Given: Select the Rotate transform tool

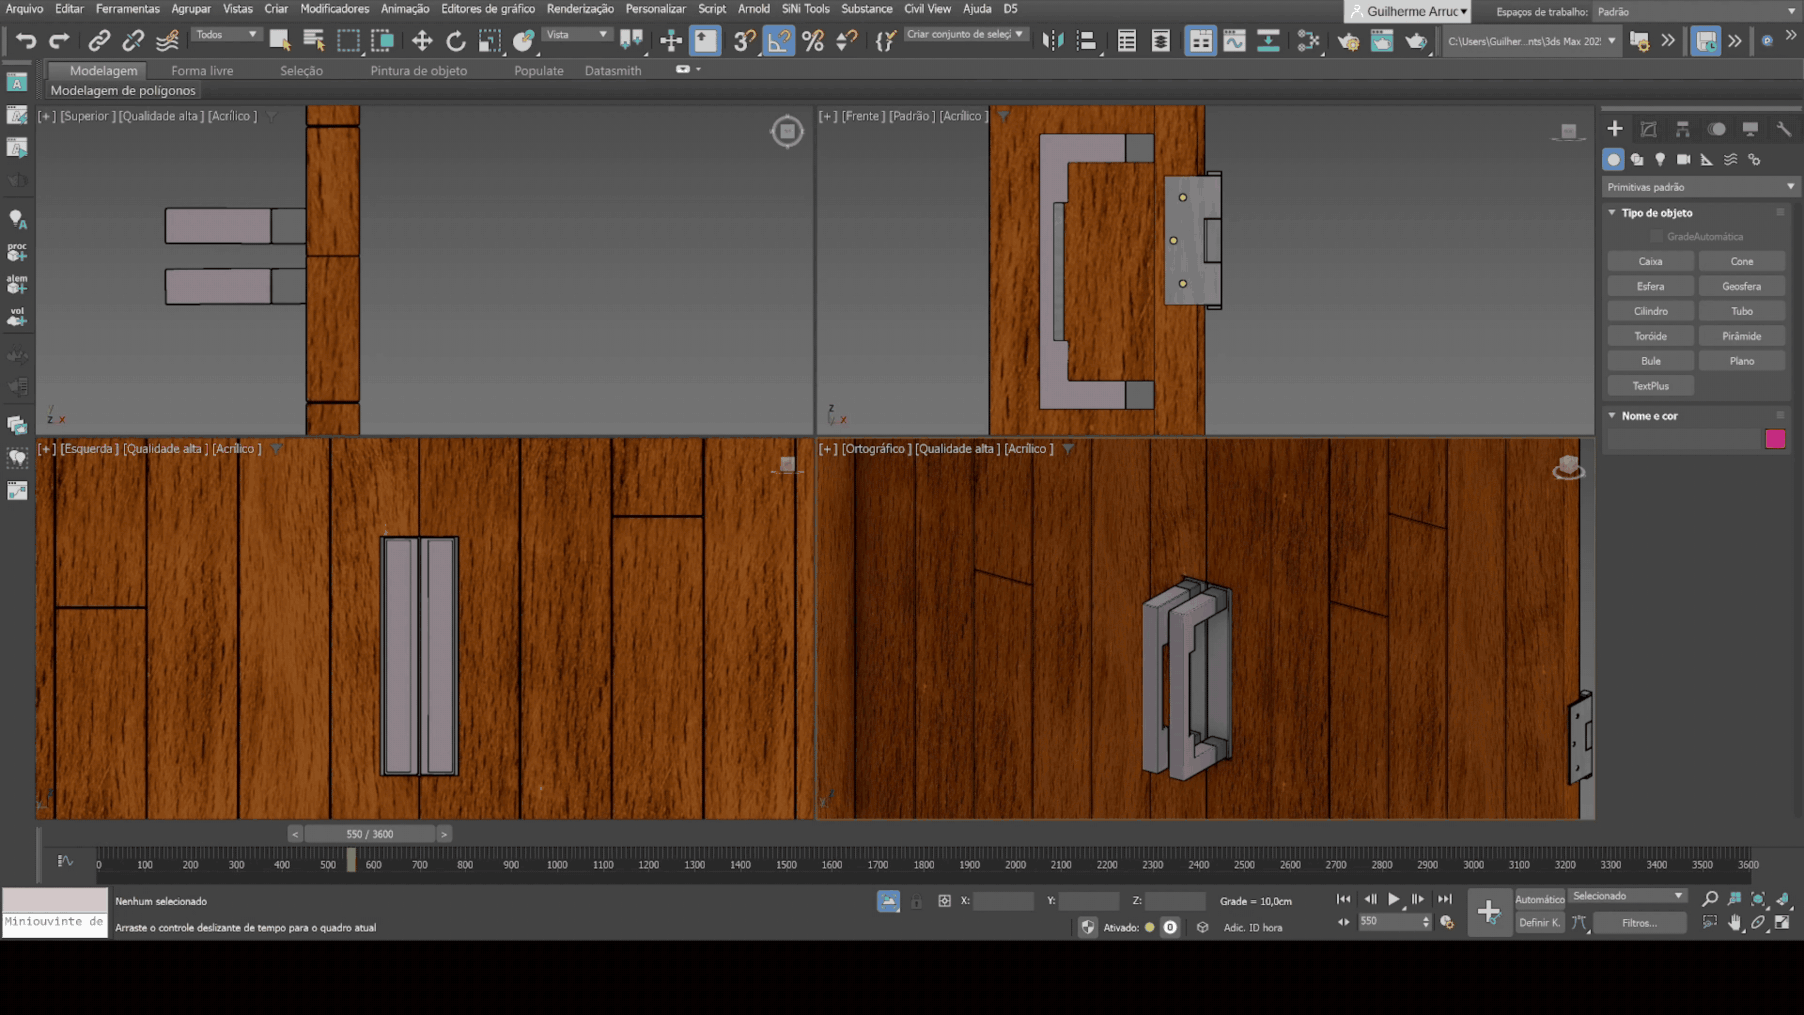Looking at the screenshot, I should pos(455,41).
